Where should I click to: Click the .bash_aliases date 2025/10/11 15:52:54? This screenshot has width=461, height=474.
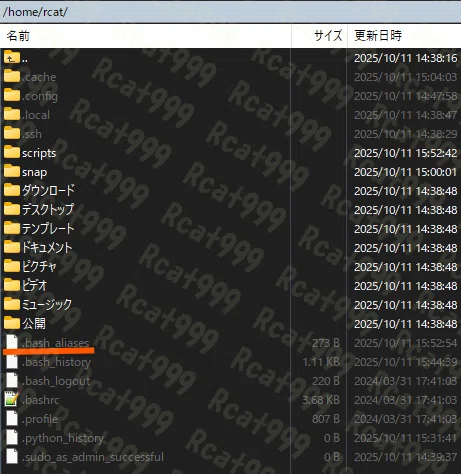(x=406, y=343)
